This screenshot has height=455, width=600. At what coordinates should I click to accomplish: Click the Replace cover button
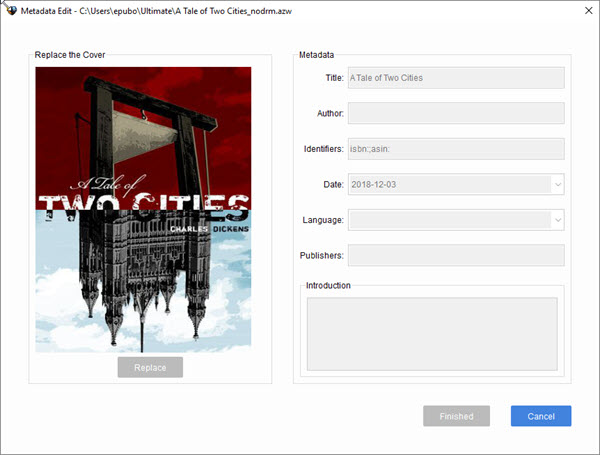(x=150, y=367)
